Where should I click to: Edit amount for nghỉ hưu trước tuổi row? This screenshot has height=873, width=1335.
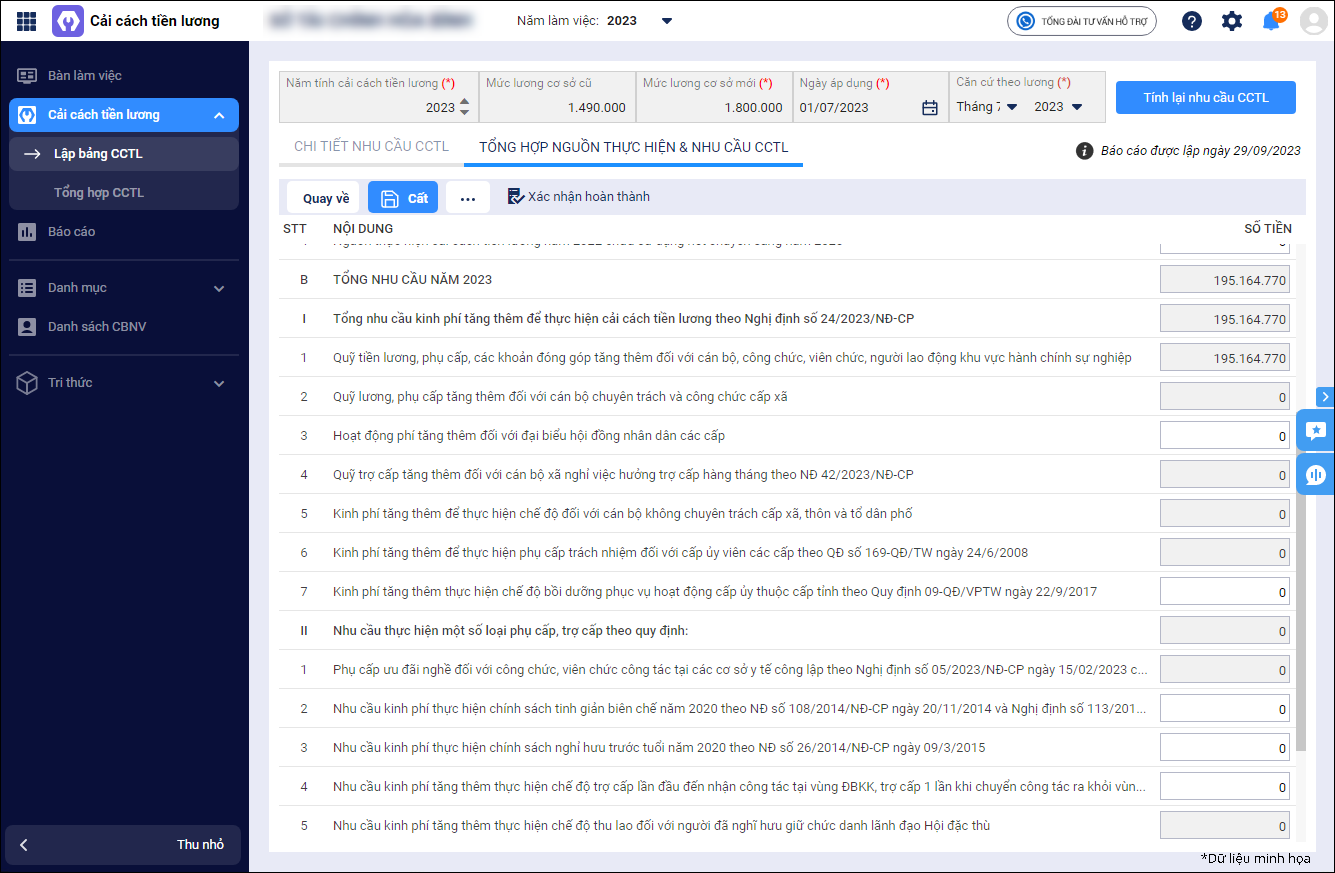tap(1225, 748)
